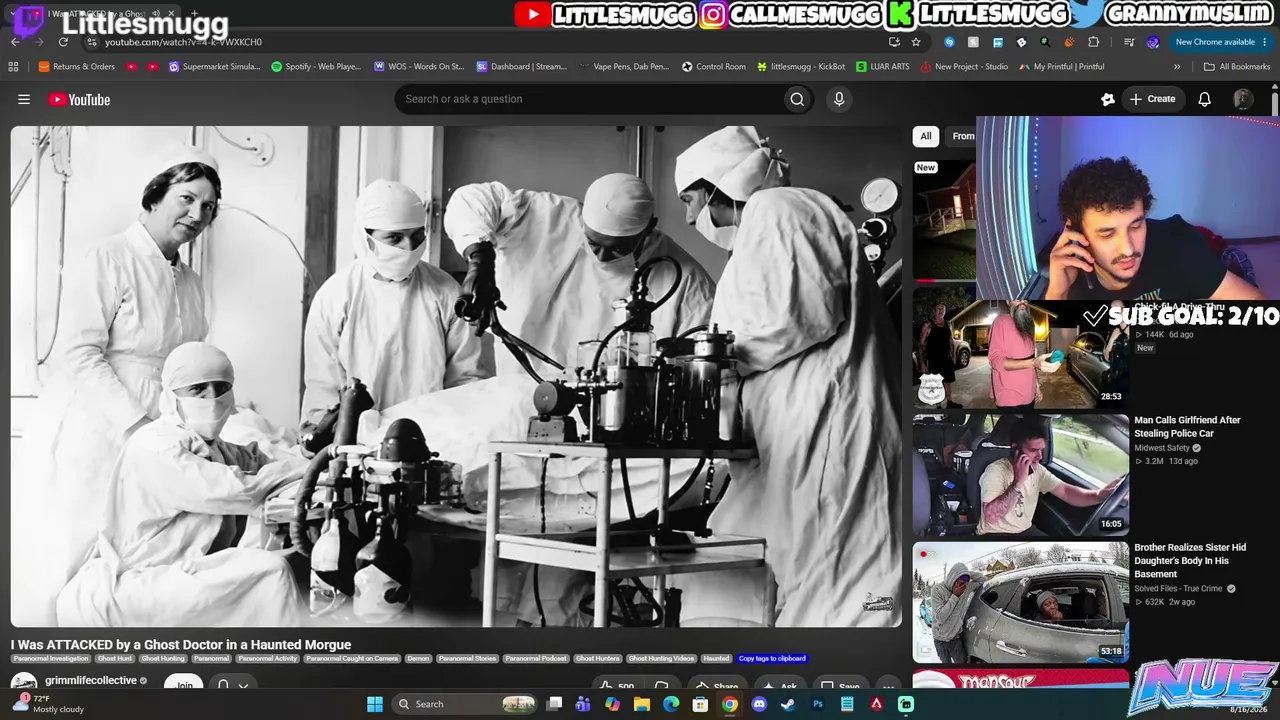Click the Ask AI sparkle icon beside Create
The image size is (1280, 720).
pos(1108,99)
